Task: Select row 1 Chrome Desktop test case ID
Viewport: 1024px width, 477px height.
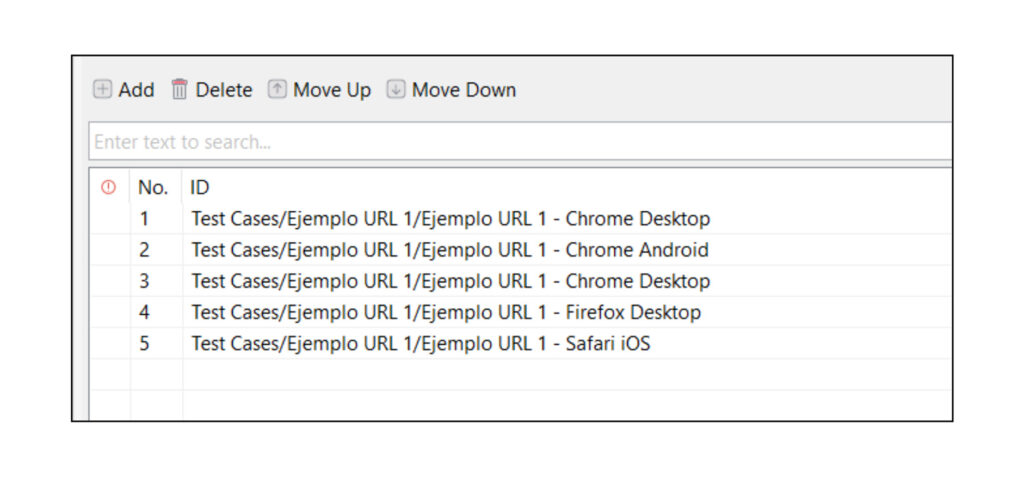Action: (x=450, y=219)
